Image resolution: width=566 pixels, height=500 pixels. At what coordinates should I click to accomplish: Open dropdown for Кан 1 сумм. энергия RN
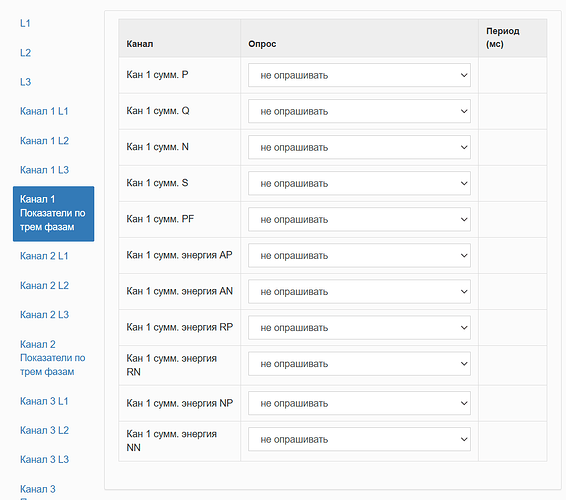click(x=359, y=364)
